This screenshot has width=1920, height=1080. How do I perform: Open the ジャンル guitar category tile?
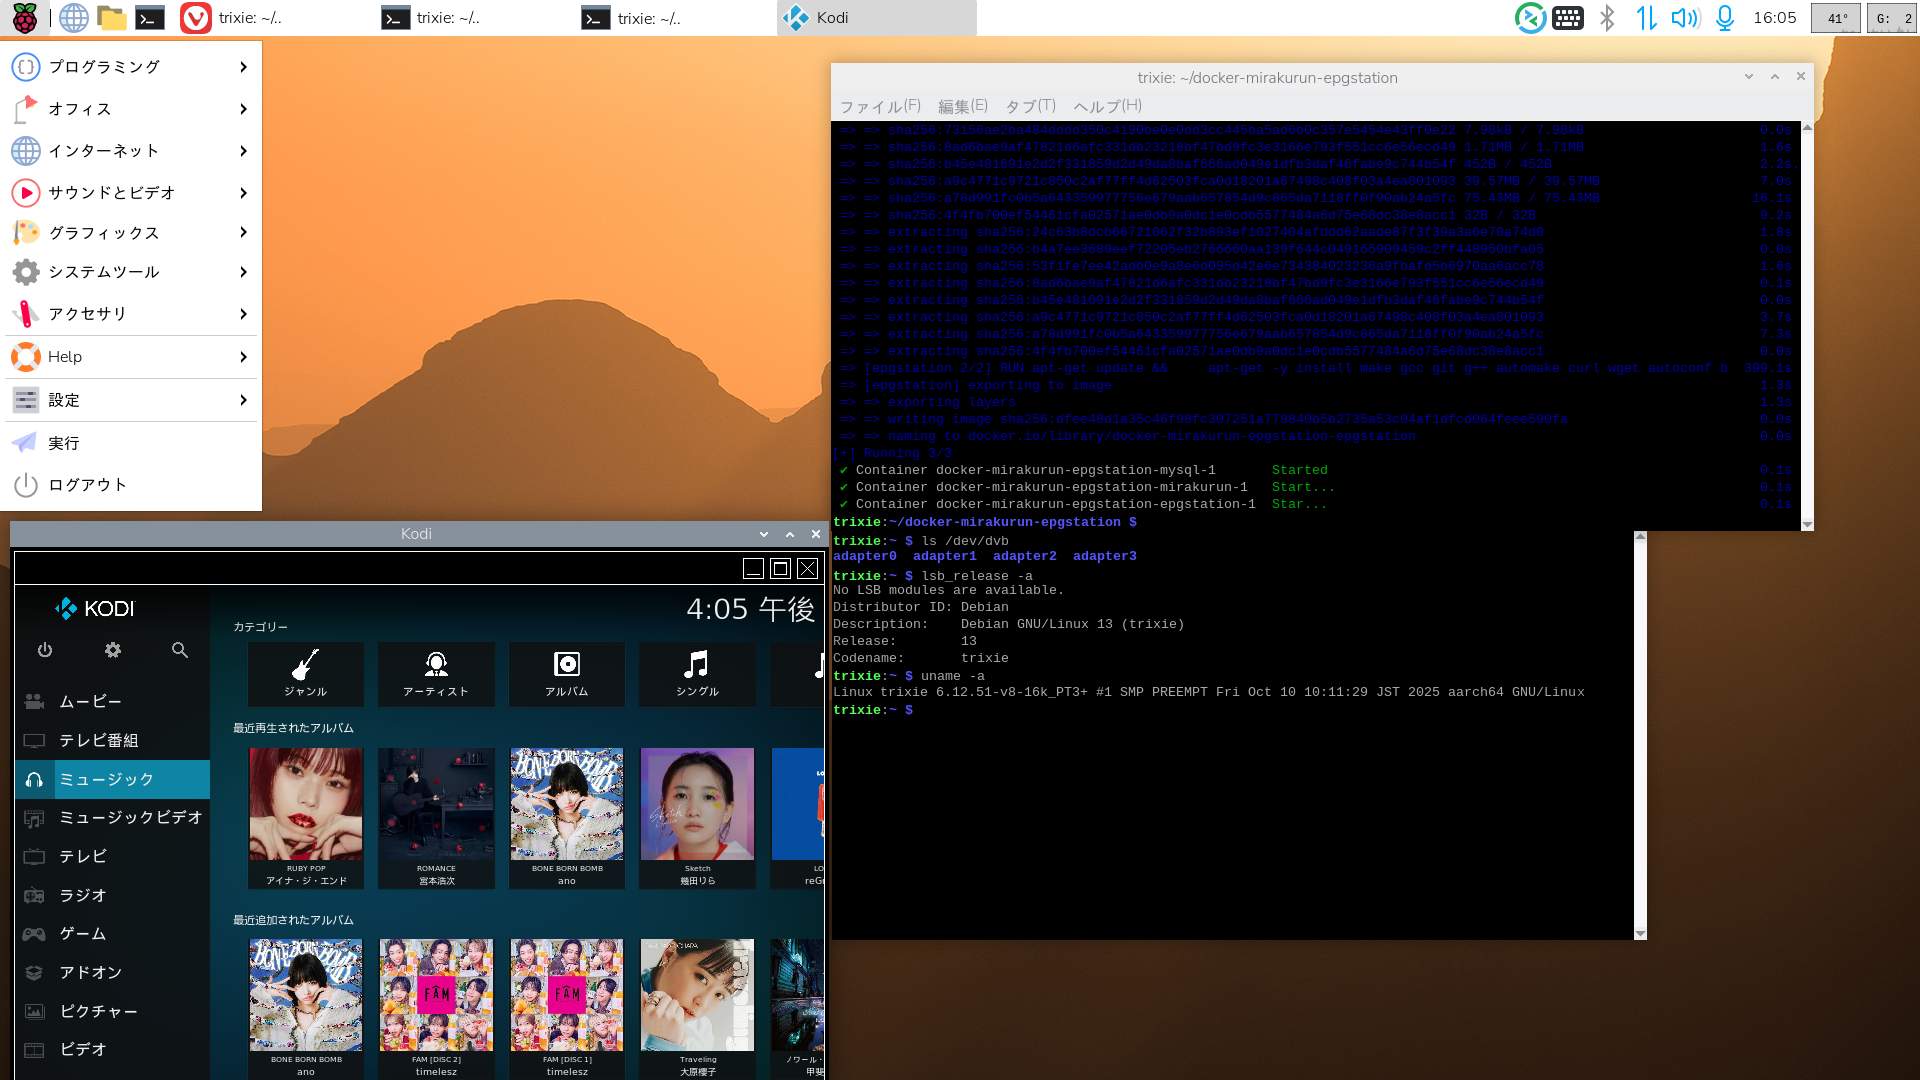tap(306, 674)
